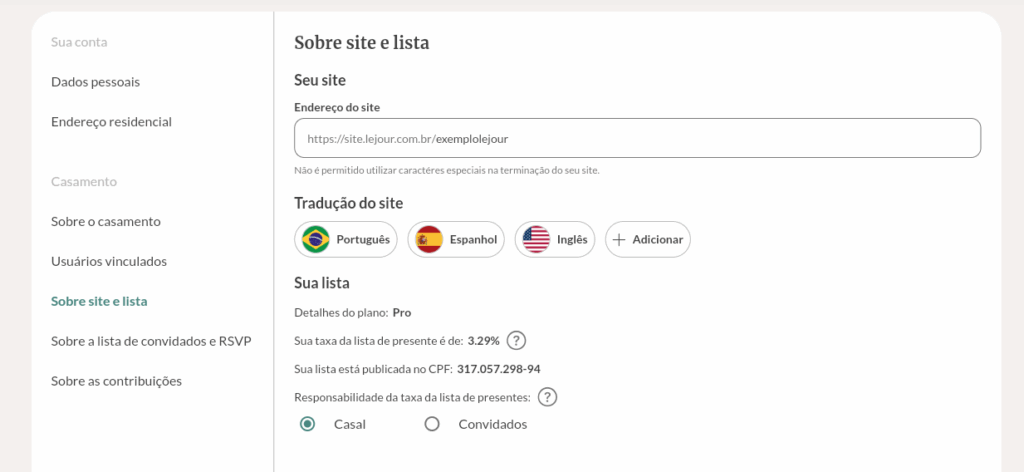1024x472 pixels.
Task: Open help icon beside Responsabilidade da taxa
Action: (x=547, y=397)
